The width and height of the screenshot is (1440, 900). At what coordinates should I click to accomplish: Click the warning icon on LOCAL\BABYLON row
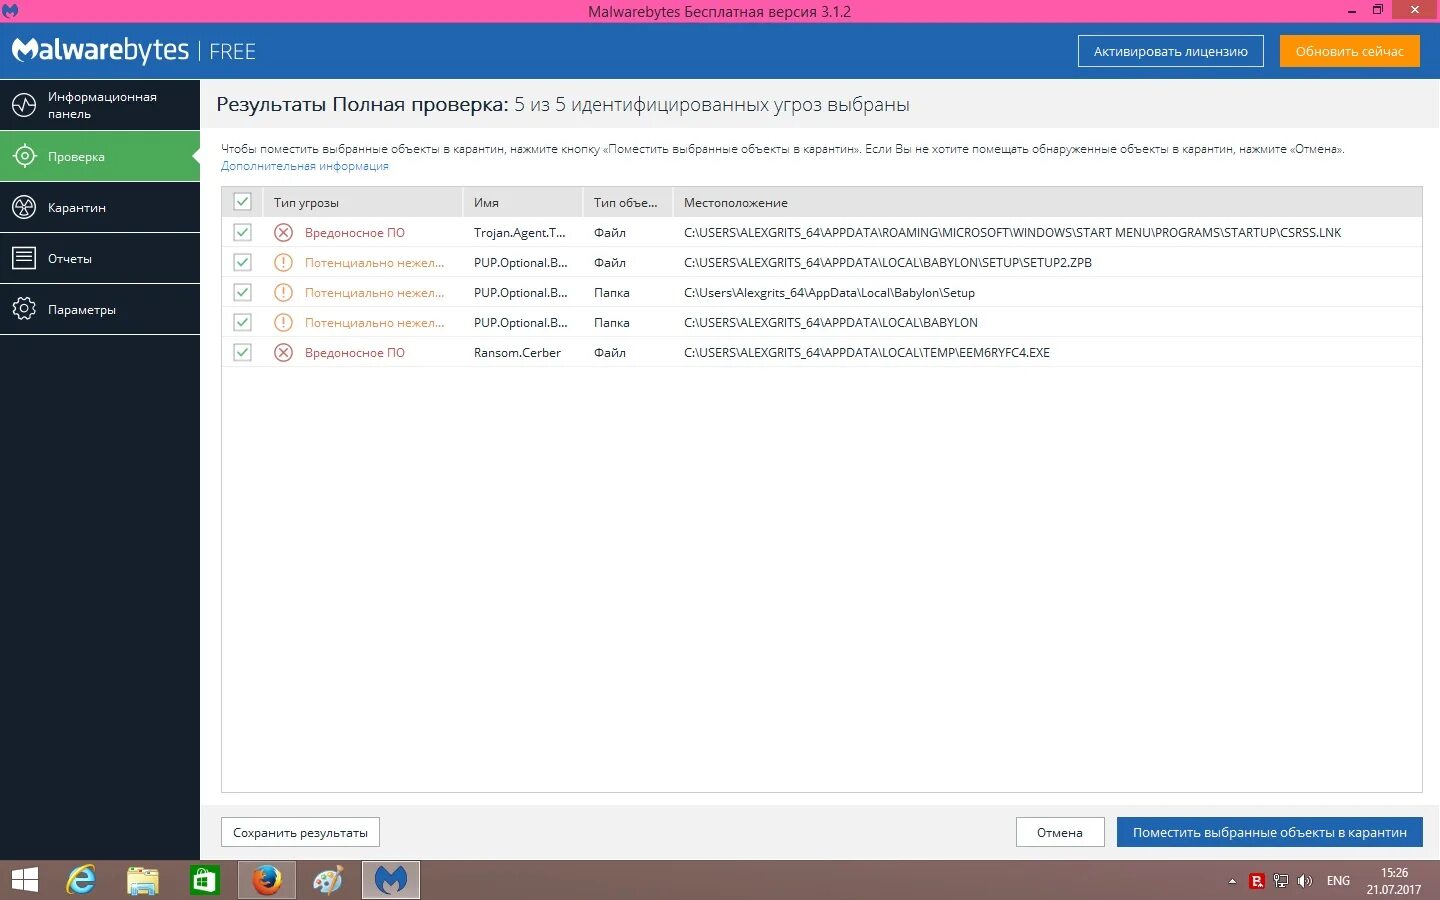click(x=284, y=322)
